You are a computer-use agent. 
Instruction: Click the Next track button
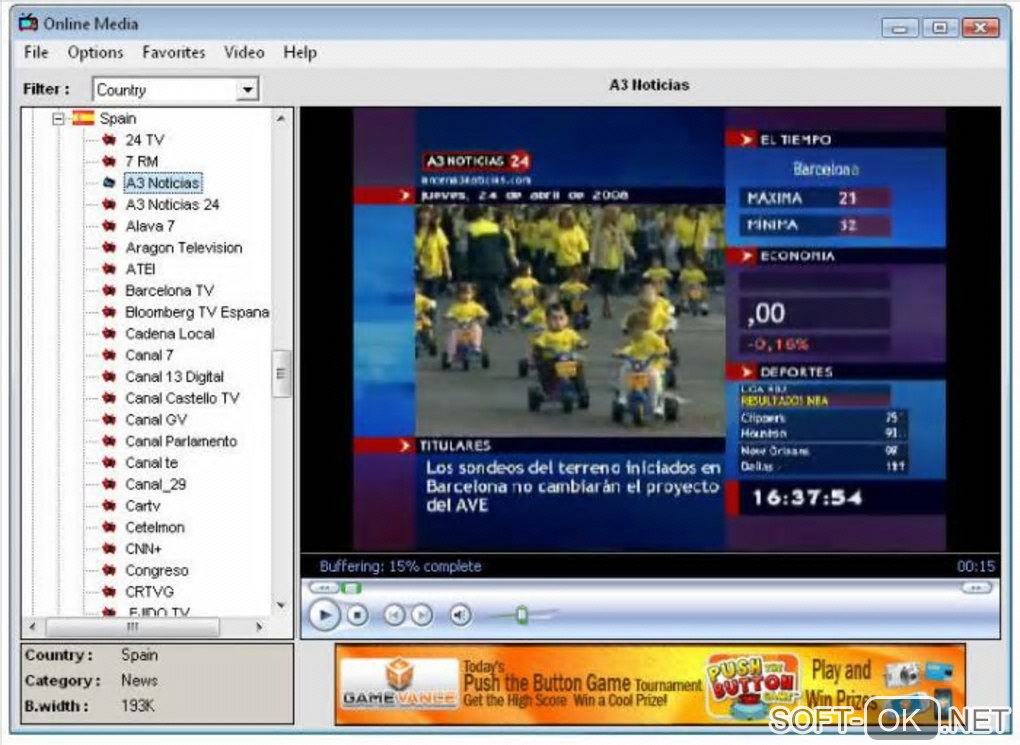coord(422,615)
